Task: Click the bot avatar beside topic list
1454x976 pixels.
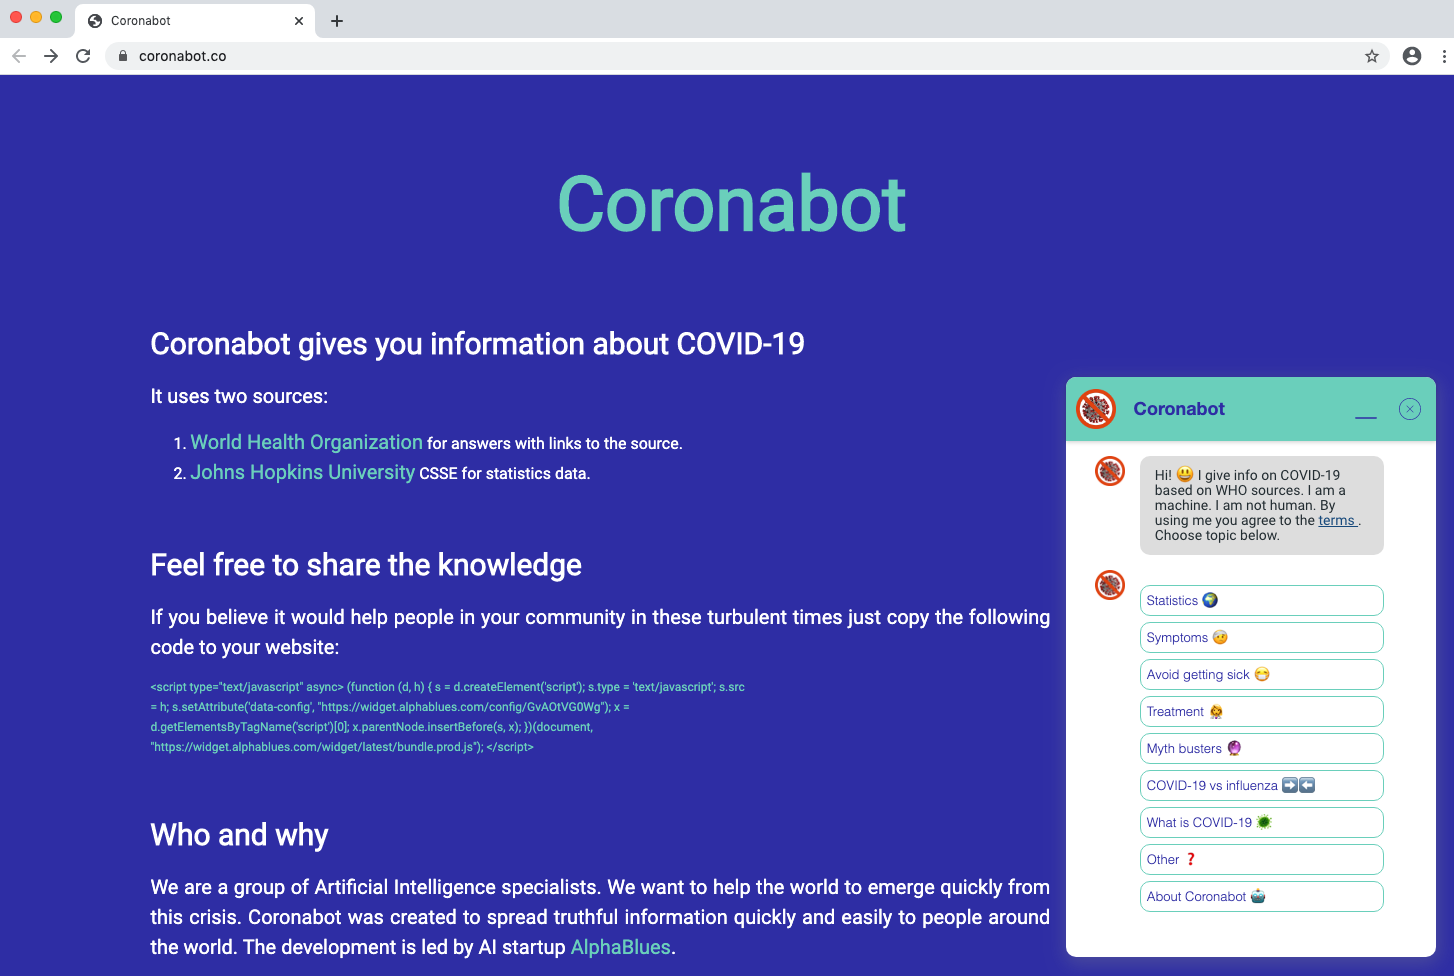Action: click(x=1110, y=585)
